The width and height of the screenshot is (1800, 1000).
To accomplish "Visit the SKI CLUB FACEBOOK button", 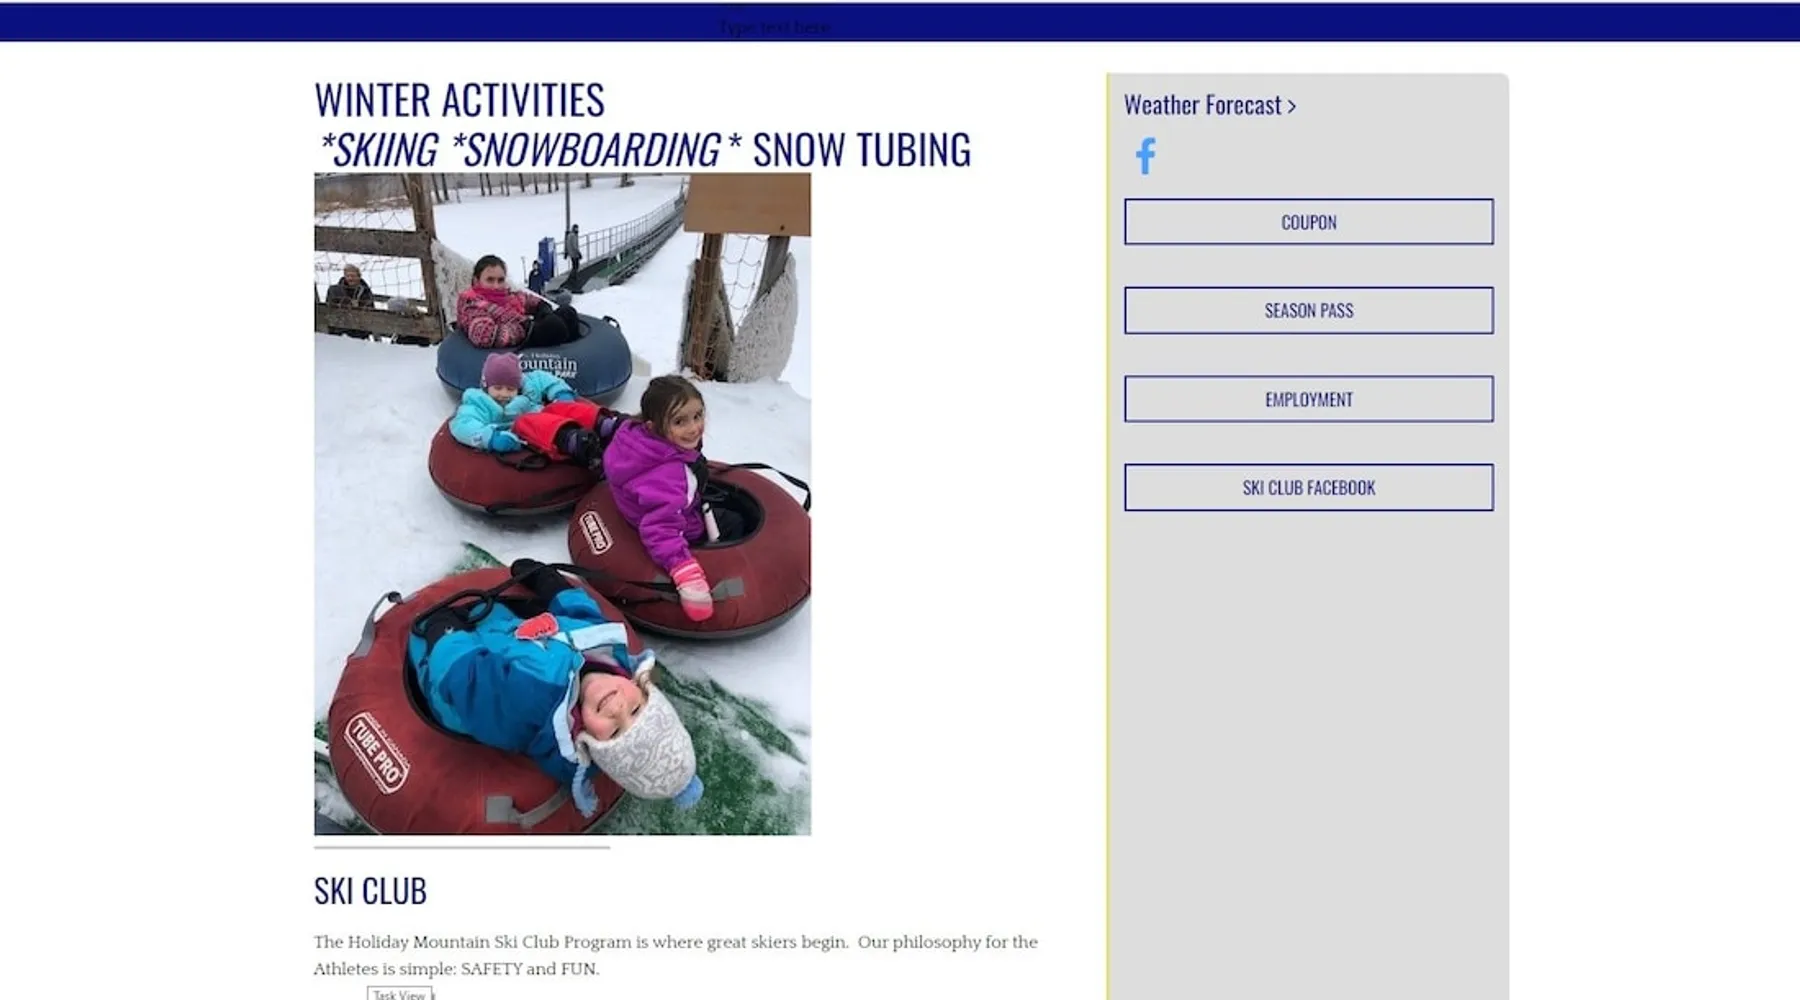I will coord(1308,487).
